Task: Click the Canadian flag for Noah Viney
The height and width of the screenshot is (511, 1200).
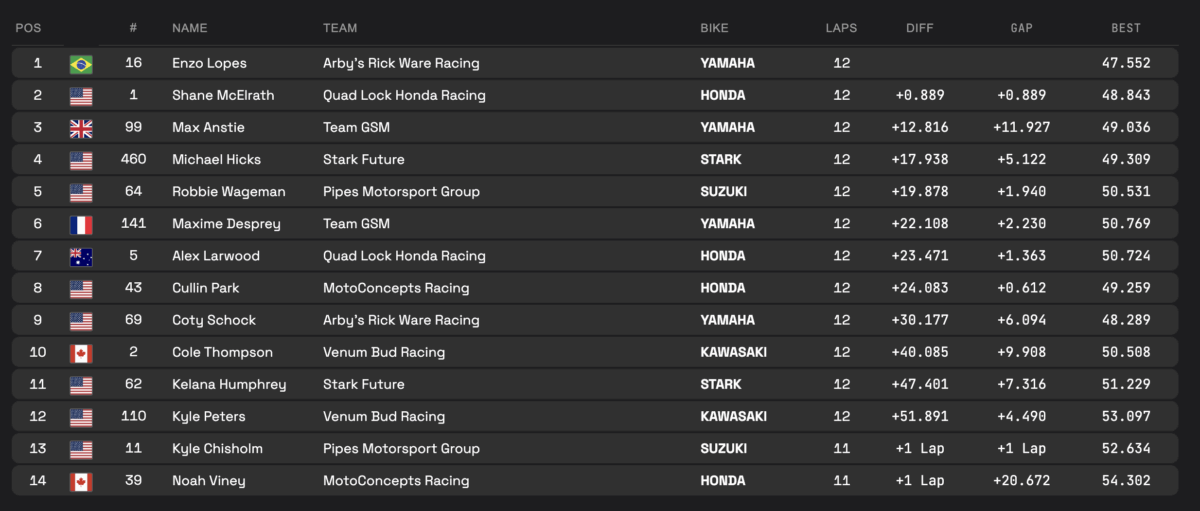Action: [x=81, y=482]
